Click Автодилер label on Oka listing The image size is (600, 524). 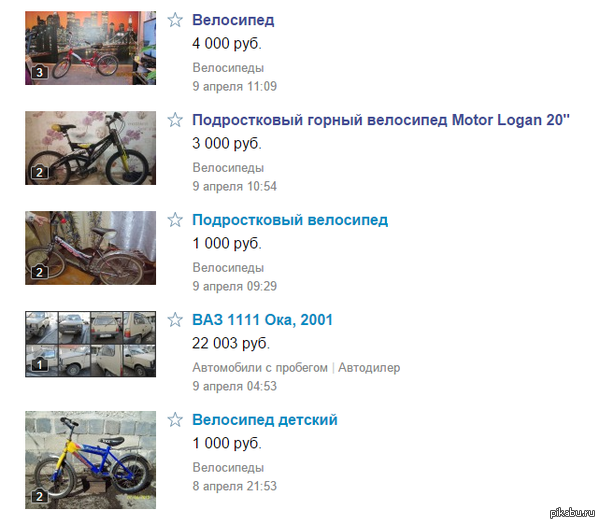click(x=369, y=368)
